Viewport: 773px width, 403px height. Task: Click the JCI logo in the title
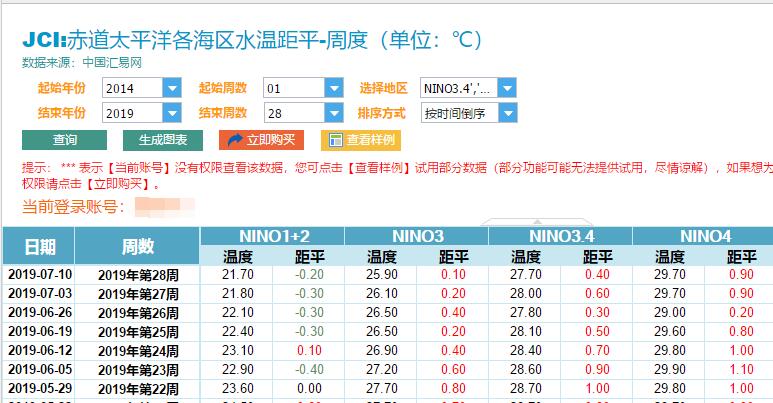click(x=44, y=40)
